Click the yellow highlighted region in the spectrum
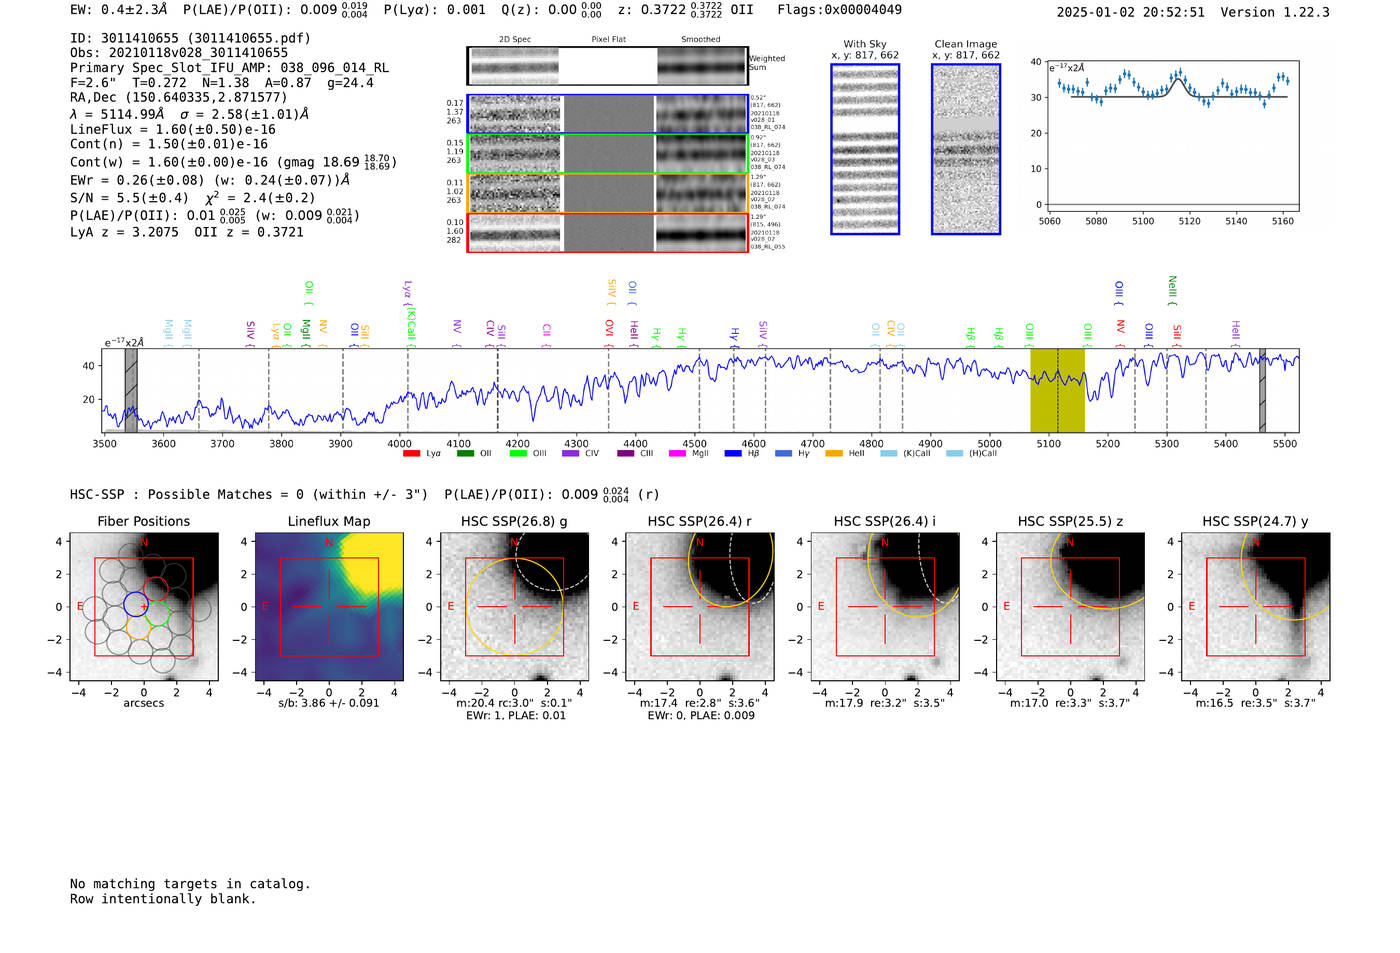 (x=1058, y=390)
